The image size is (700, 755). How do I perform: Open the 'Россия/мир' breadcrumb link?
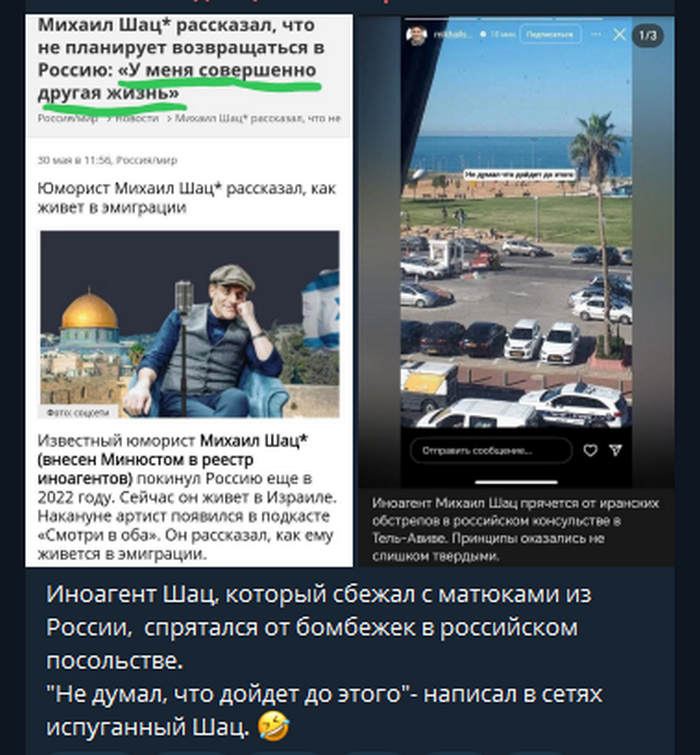pyautogui.click(x=67, y=118)
